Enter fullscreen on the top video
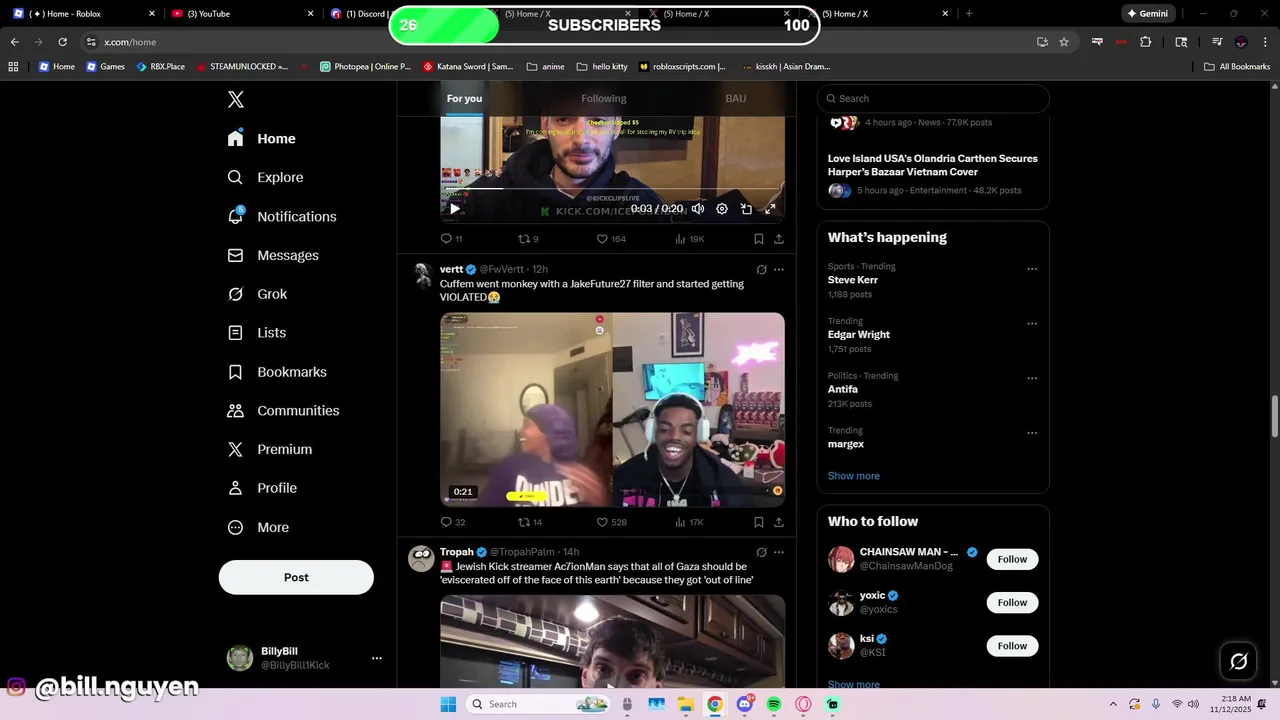 tap(770, 209)
